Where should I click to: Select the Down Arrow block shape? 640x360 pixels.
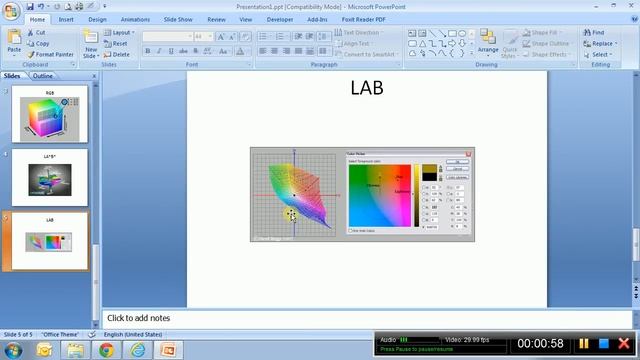(x=462, y=43)
